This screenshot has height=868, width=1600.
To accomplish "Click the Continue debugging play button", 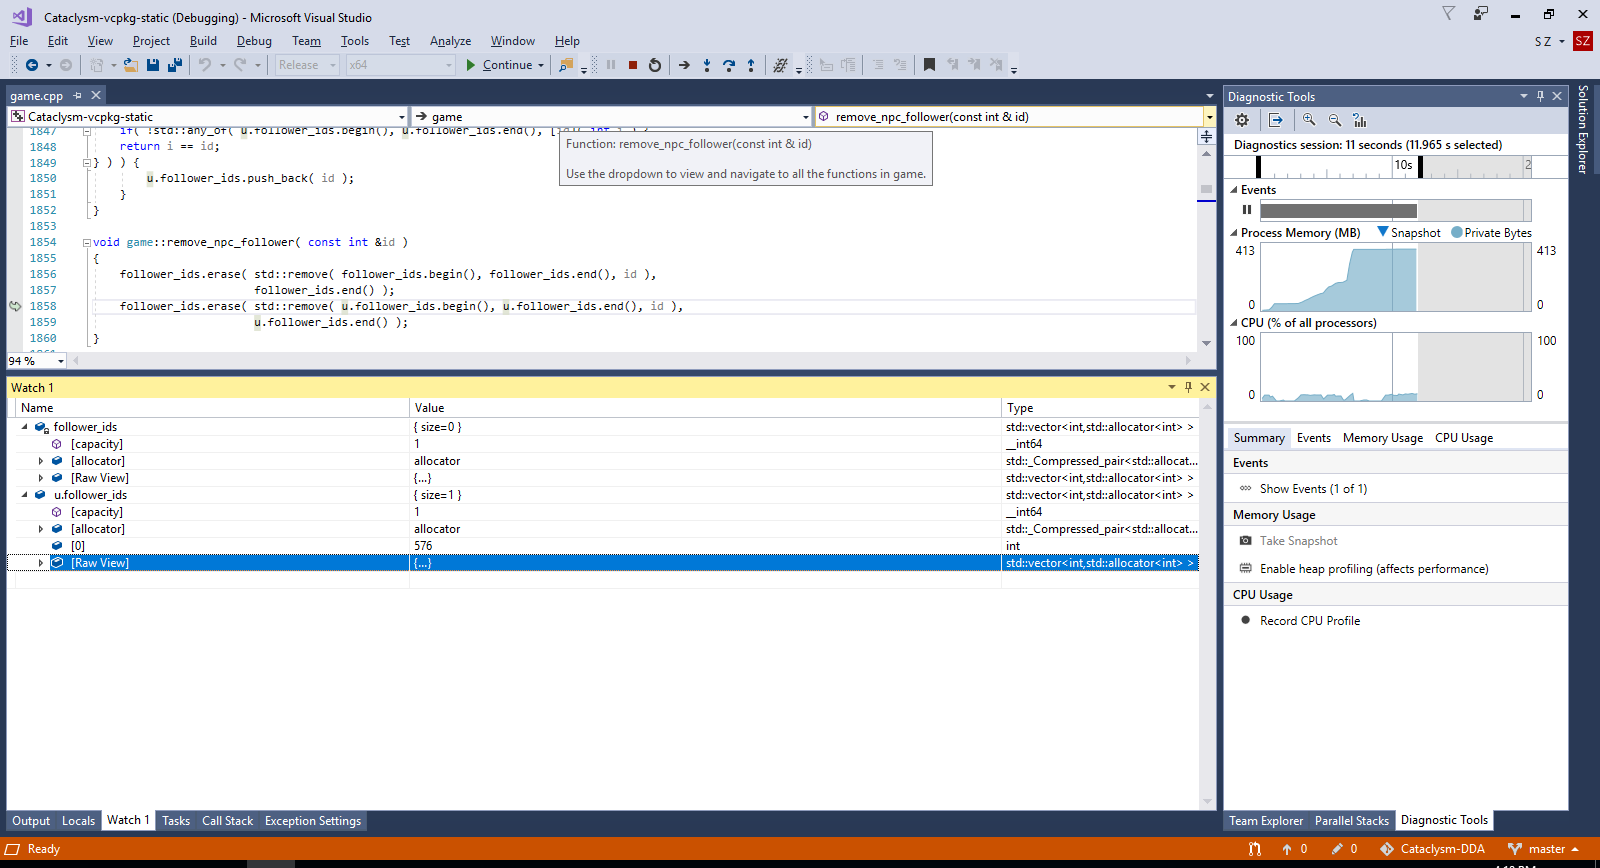I will [x=471, y=65].
